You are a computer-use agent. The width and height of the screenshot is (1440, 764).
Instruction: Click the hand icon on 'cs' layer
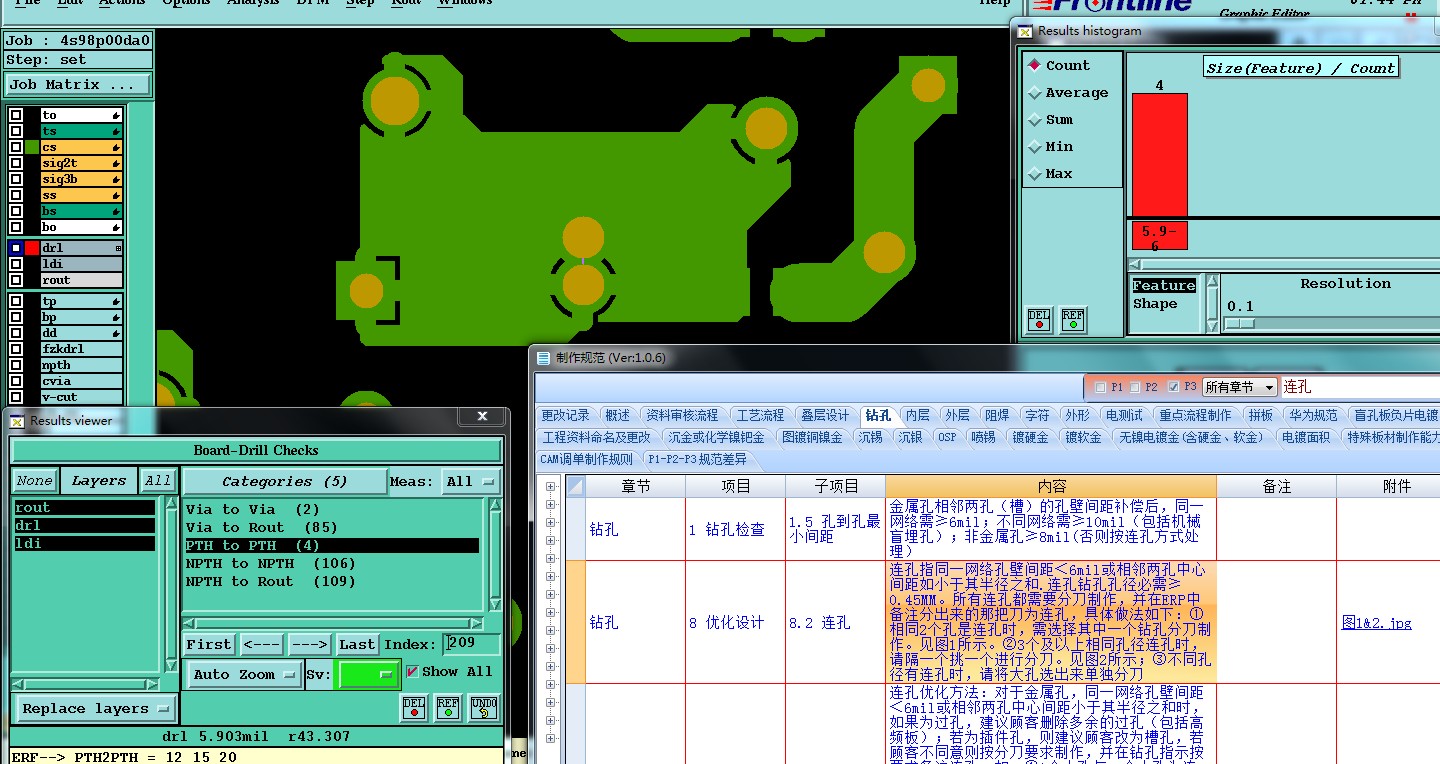coord(116,148)
